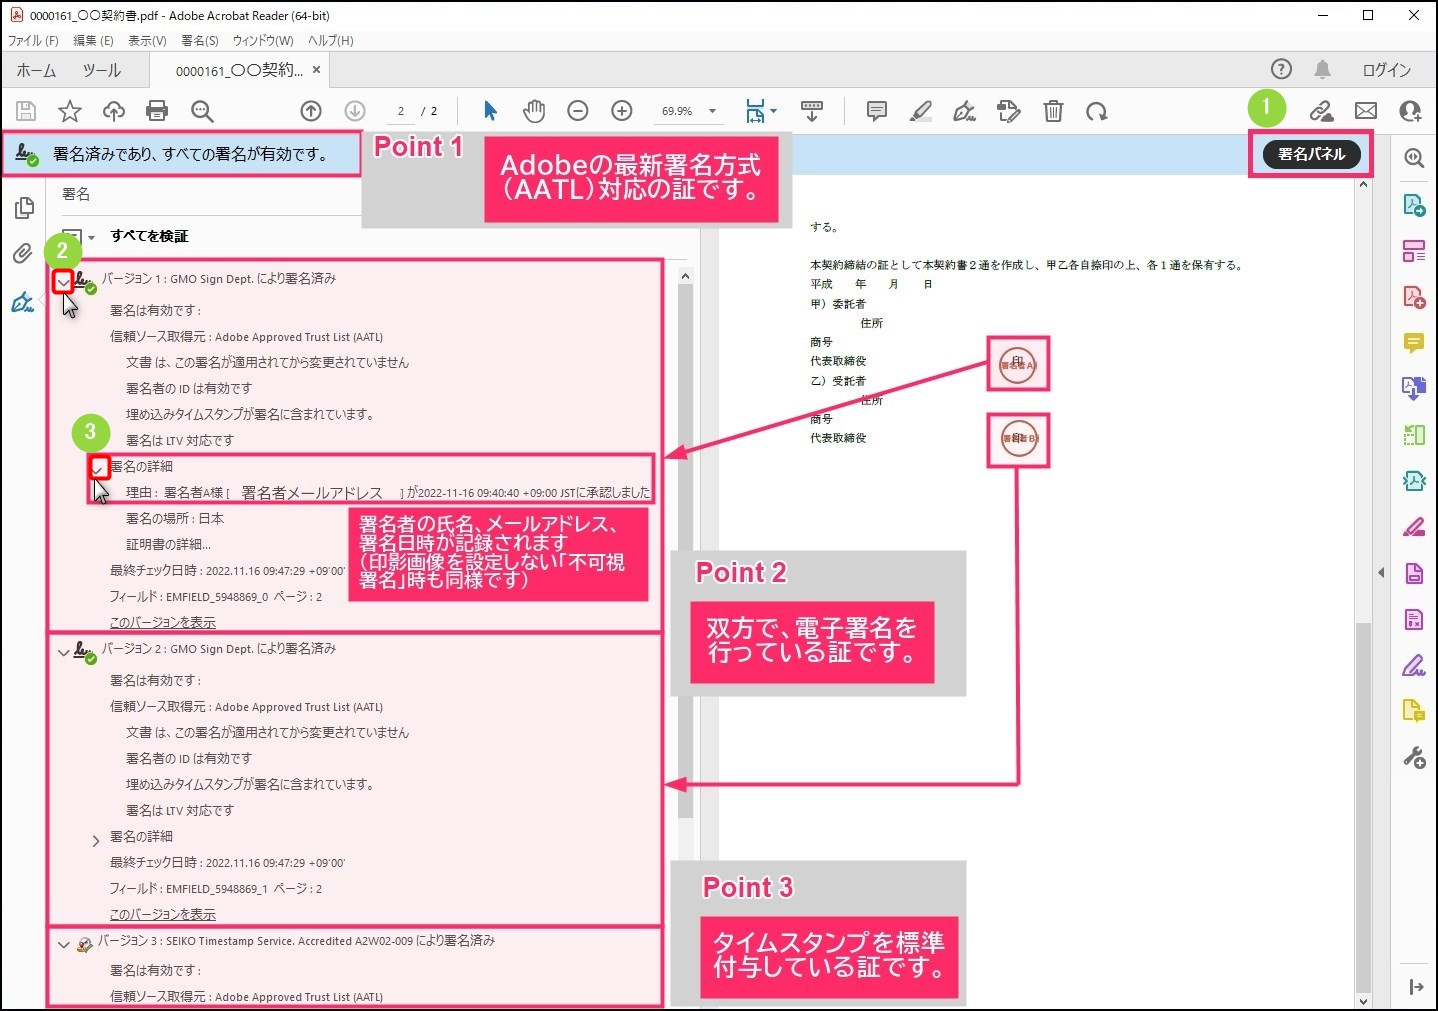Screen dimensions: 1438x1011
Task: Click the delete trash icon
Action: coord(1053,111)
